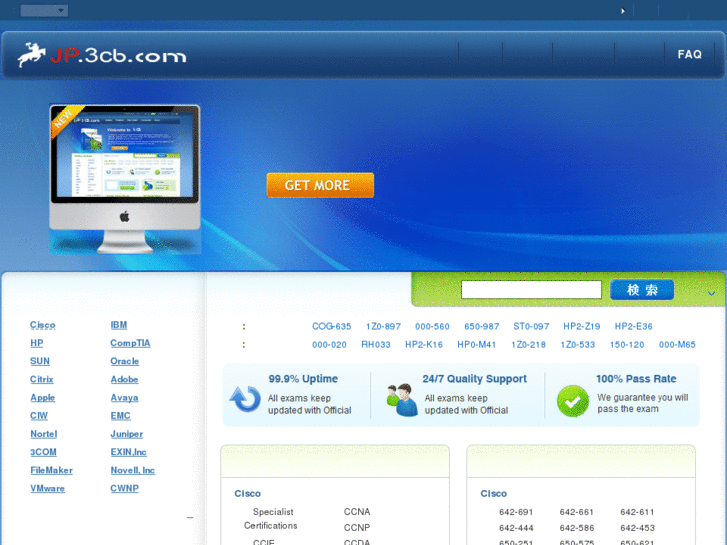Open exam 642-691 link
The height and width of the screenshot is (545, 727).
pyautogui.click(x=516, y=512)
